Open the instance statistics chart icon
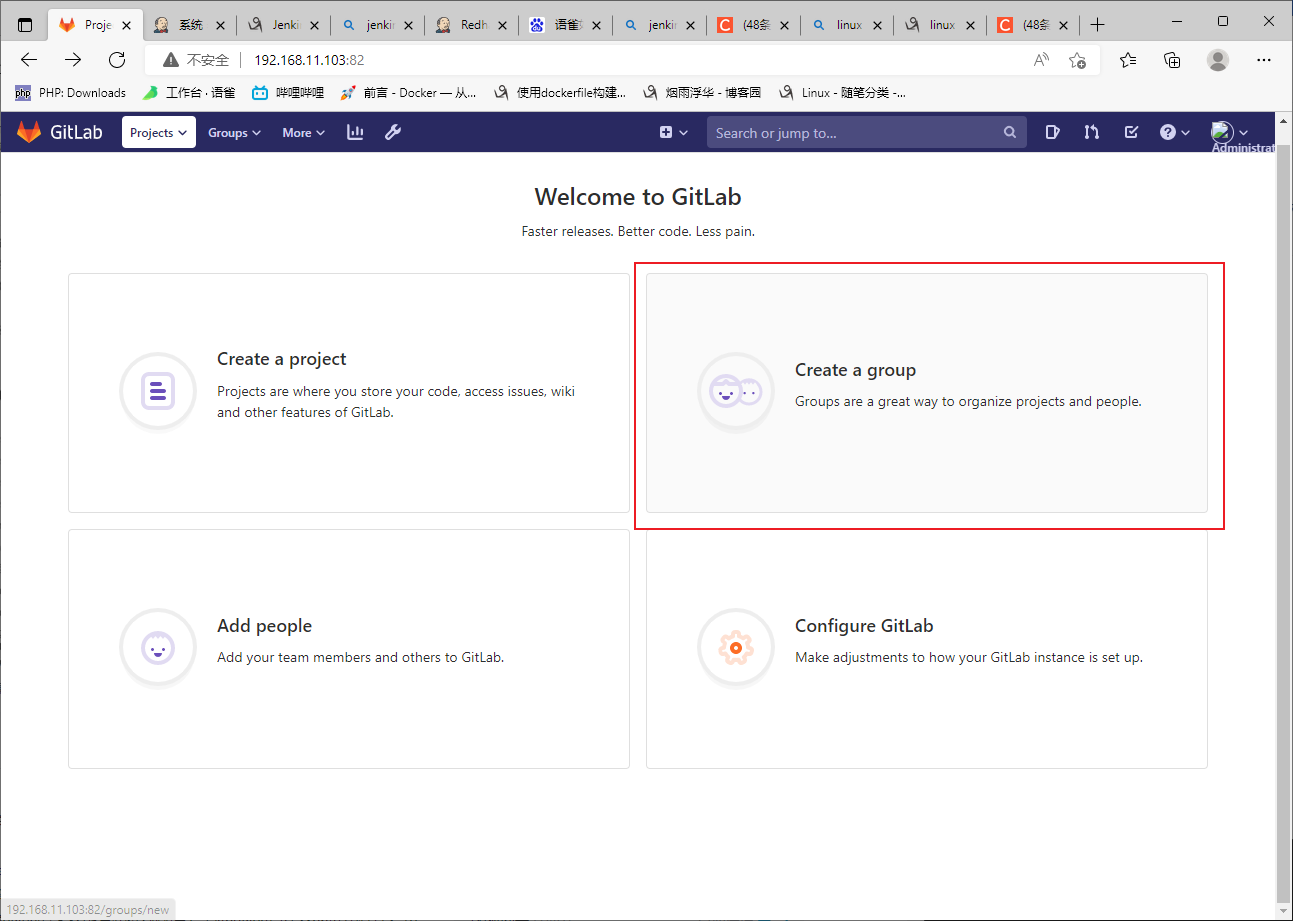 [355, 132]
